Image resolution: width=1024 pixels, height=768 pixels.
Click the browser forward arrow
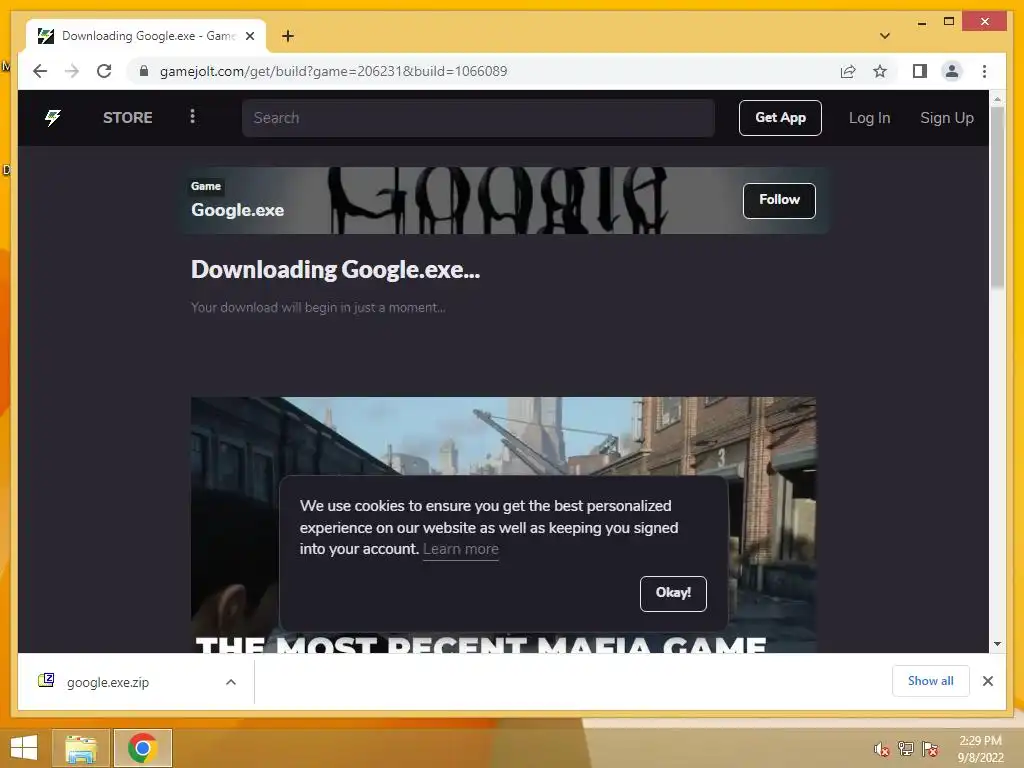point(72,71)
